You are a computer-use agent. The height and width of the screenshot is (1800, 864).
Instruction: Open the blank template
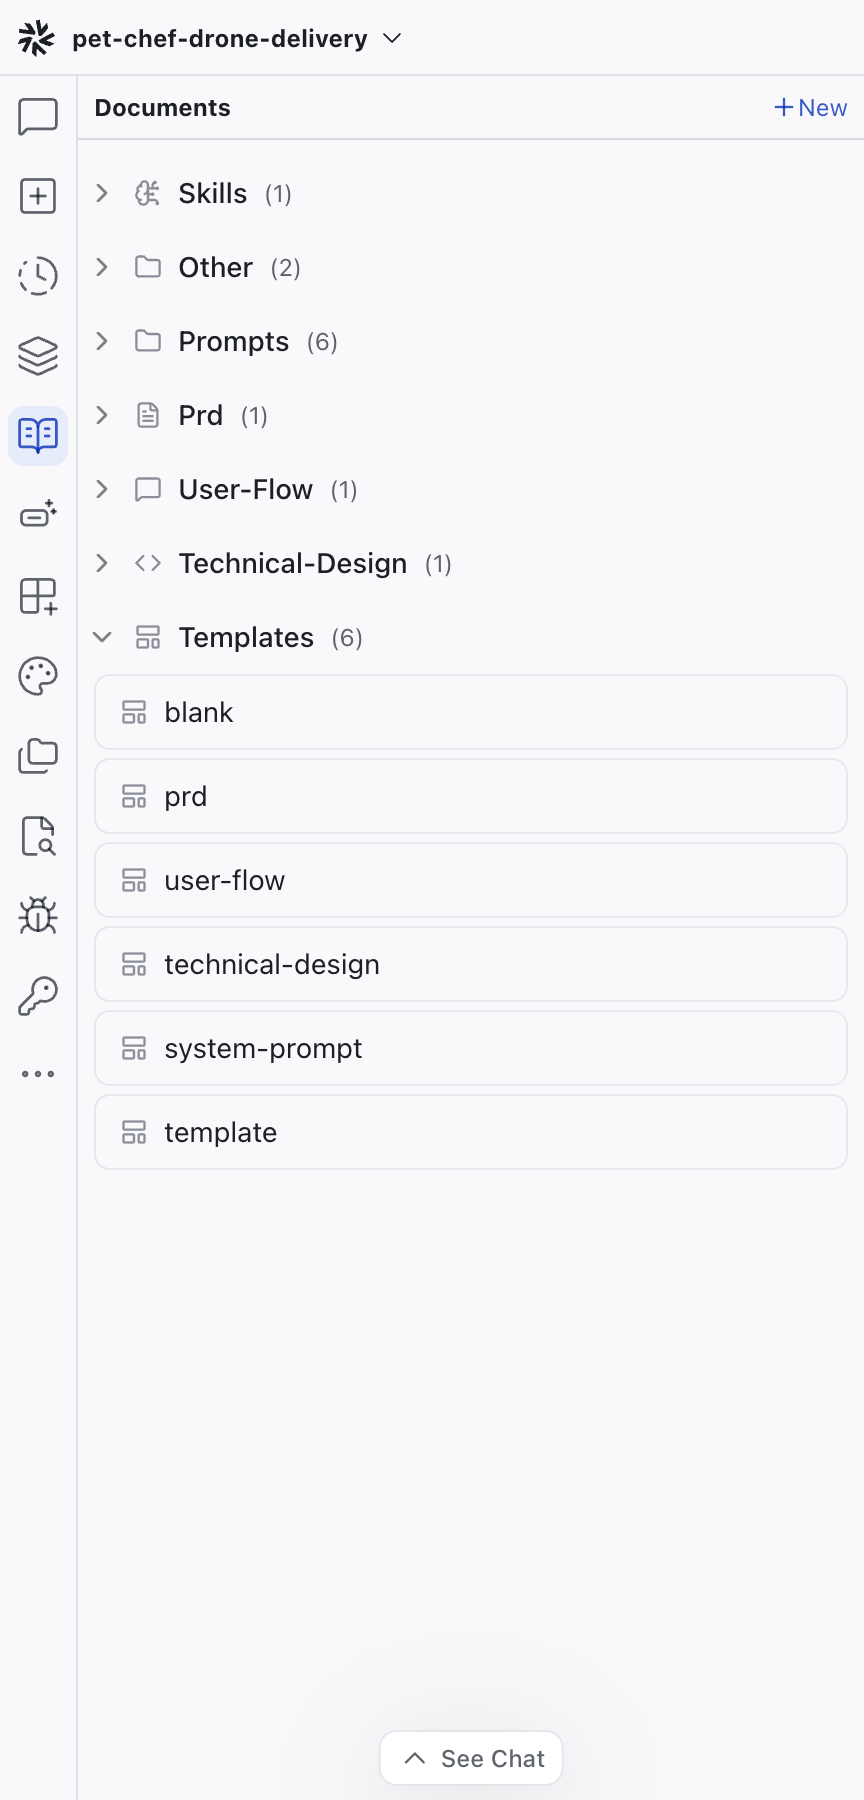tap(470, 712)
